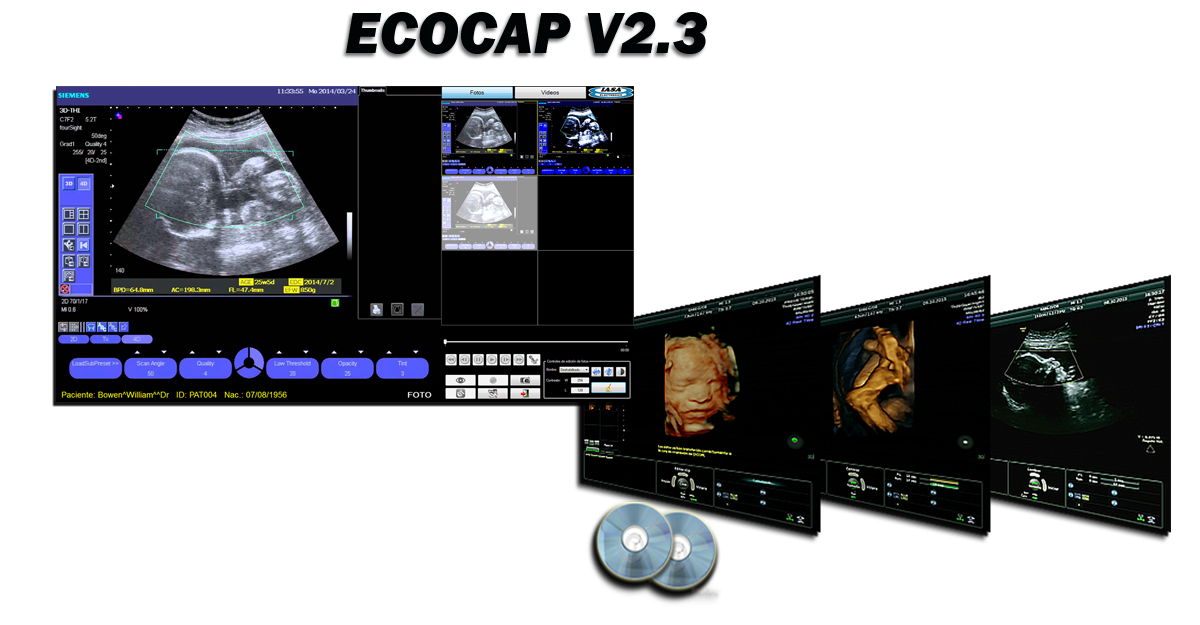The width and height of the screenshot is (1200, 625).
Task: Choose the side-thumbnail layout icon
Action: [x=69, y=214]
